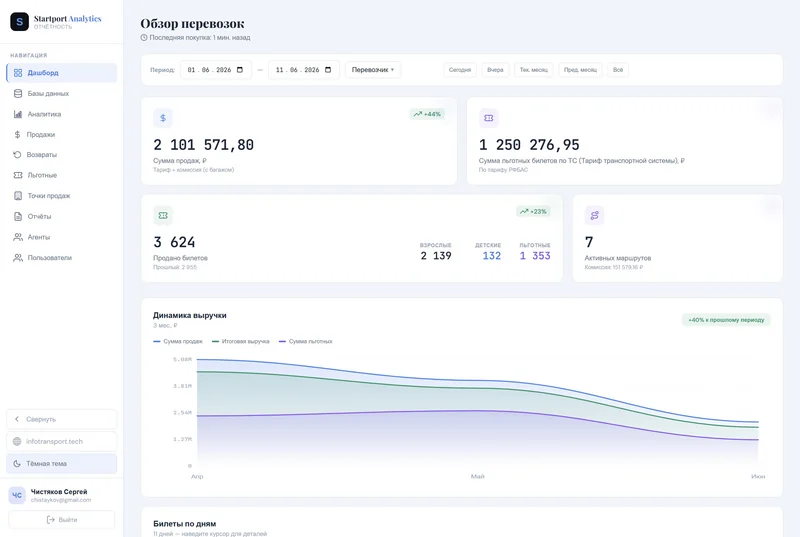Open the Перевозчик dropdown
The height and width of the screenshot is (537, 800).
point(373,70)
